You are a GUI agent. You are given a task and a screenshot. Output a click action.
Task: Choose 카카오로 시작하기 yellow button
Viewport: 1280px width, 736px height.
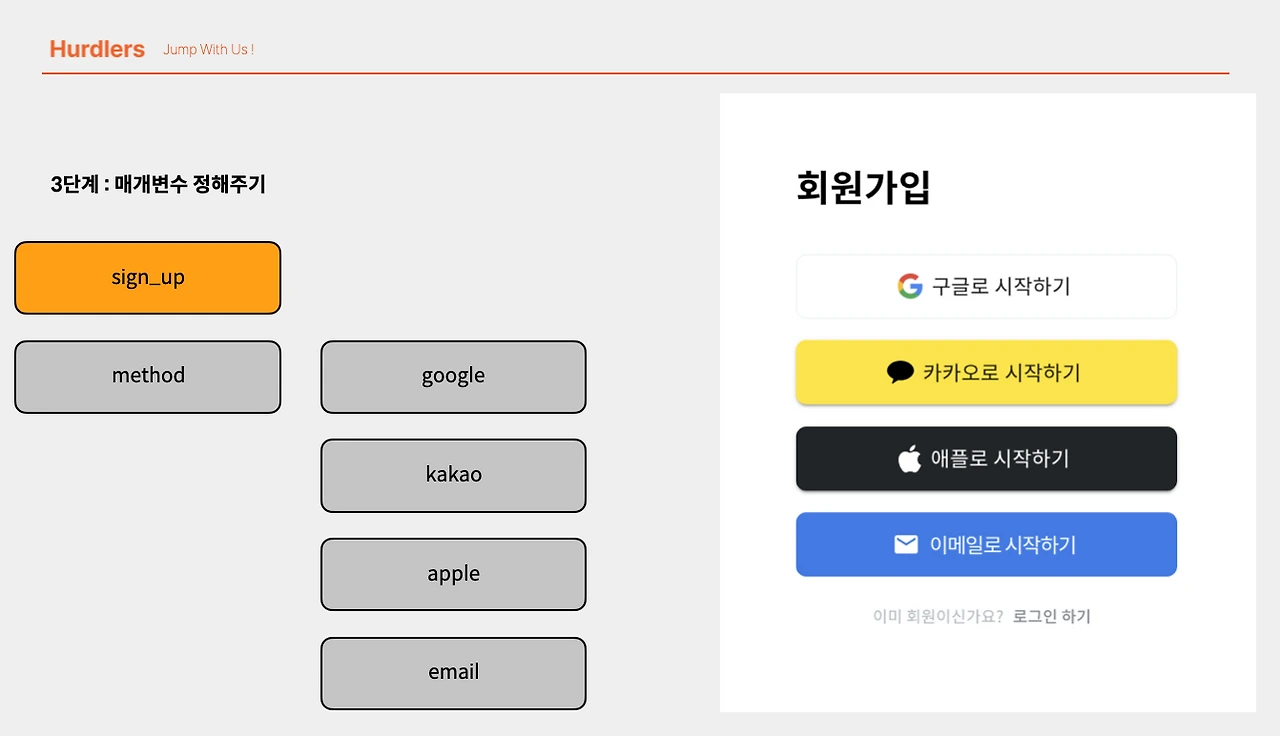coord(986,372)
